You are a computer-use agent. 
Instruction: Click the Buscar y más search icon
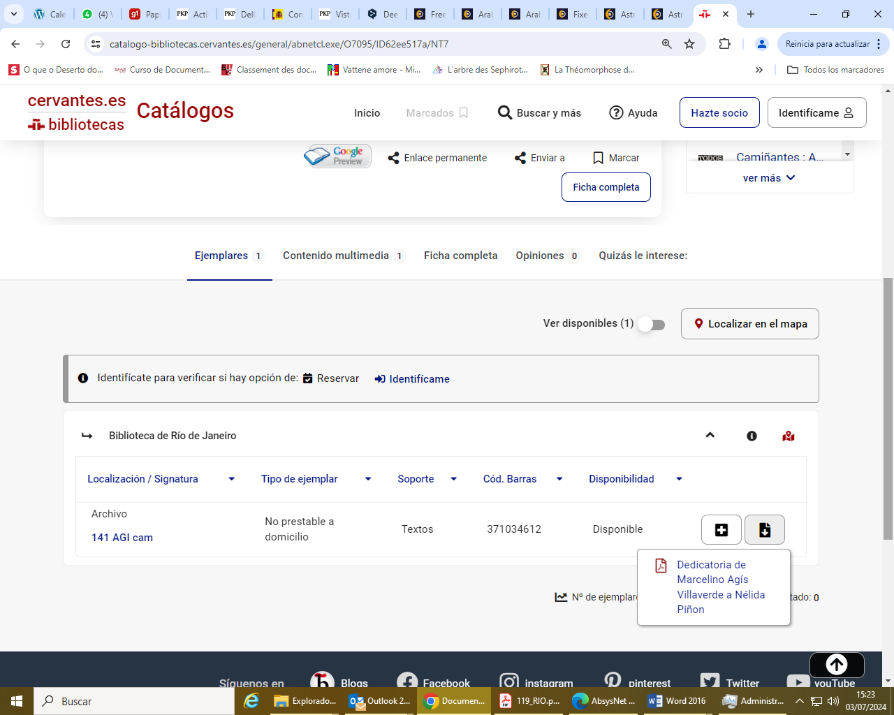[x=504, y=113]
